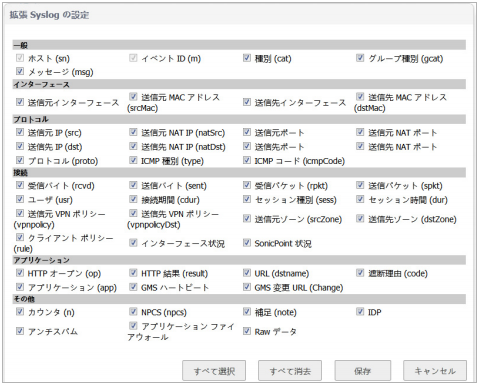This screenshot has height=387, width=479.
Task: Toggle the 送信元 IP (src) checkbox
Action: click(20, 132)
